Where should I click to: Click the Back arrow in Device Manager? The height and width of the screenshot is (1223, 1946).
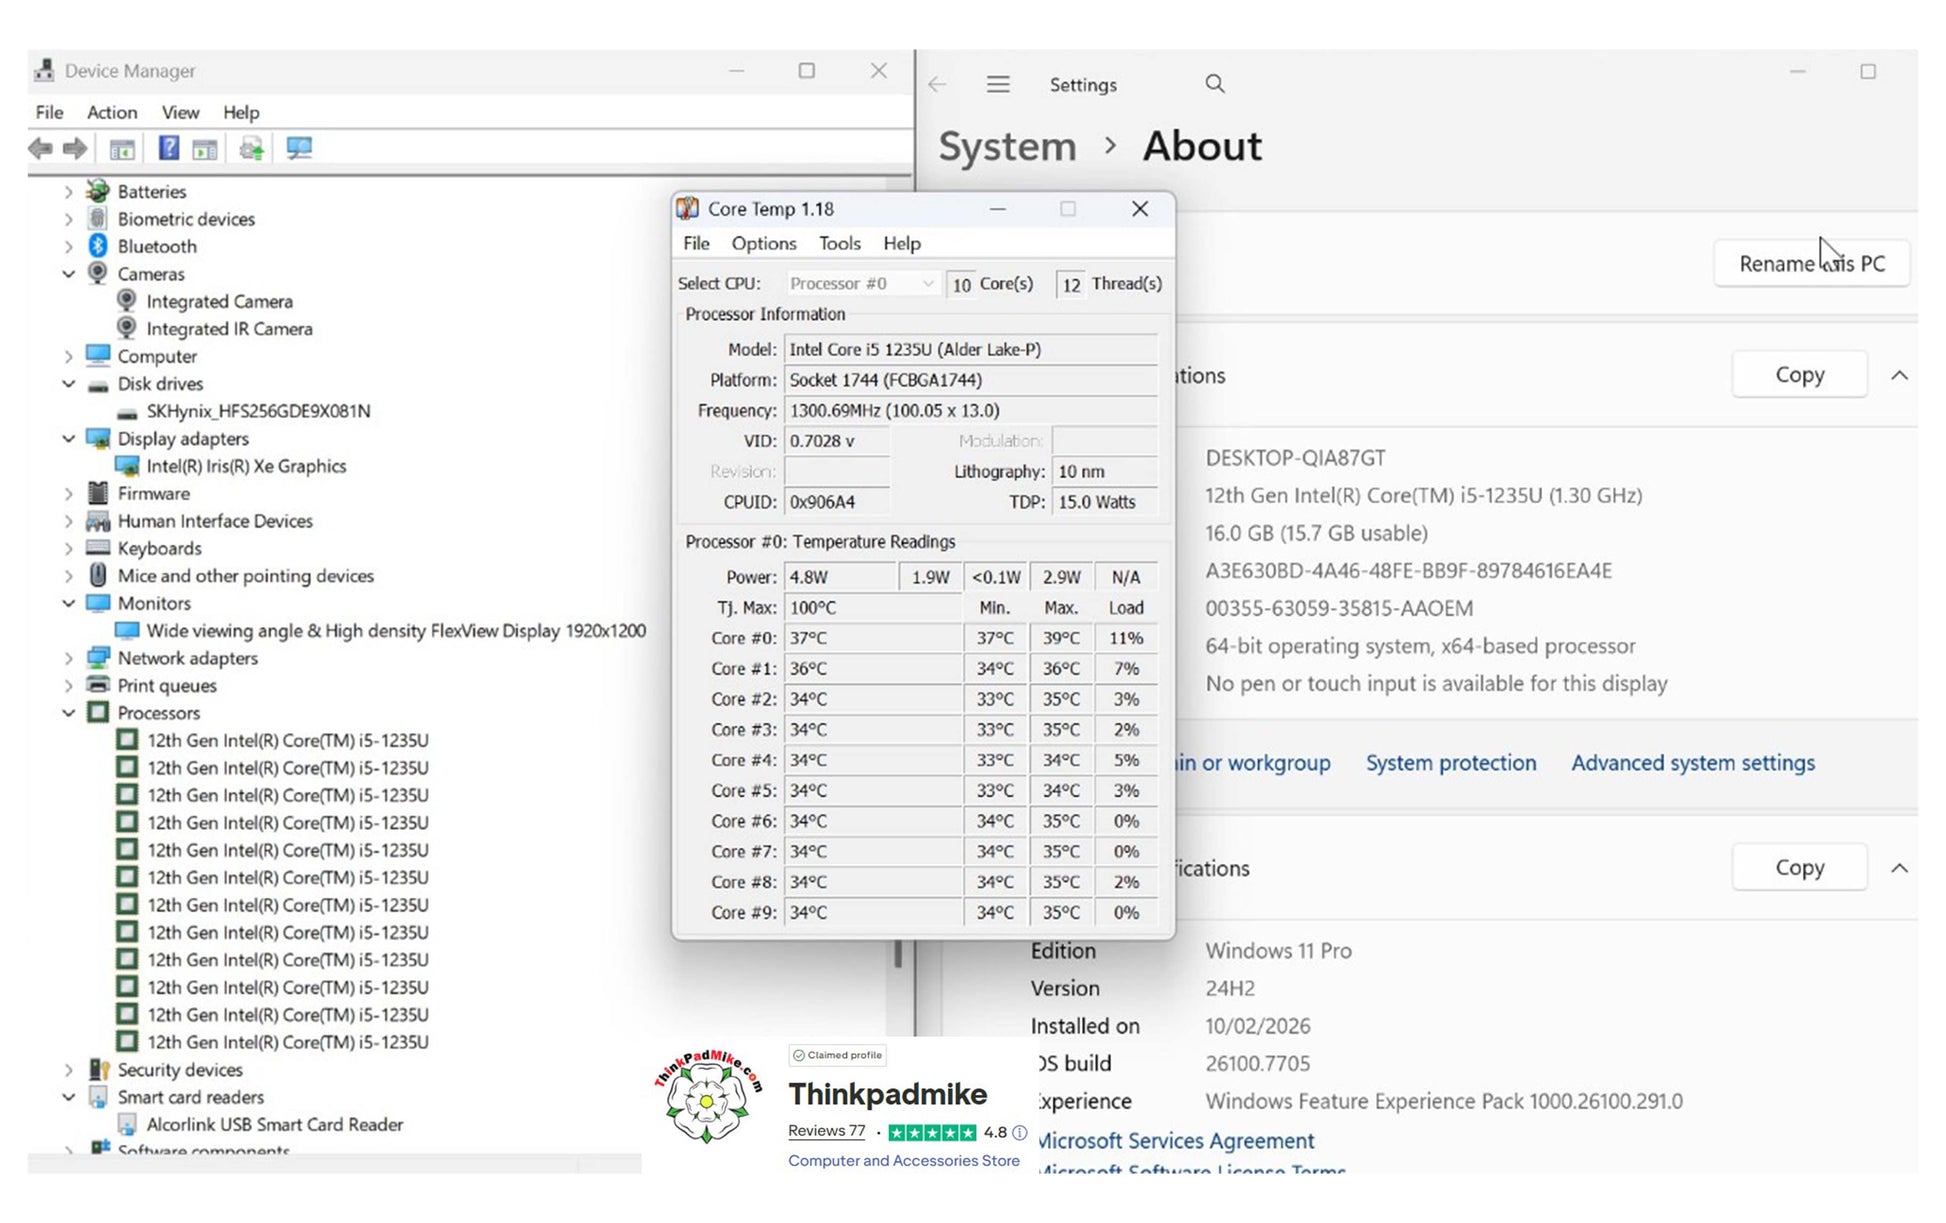(x=41, y=149)
